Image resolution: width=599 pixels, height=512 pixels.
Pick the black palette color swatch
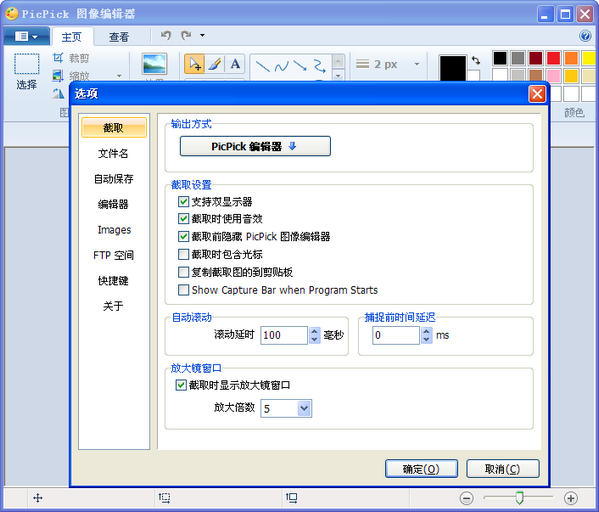coord(499,58)
